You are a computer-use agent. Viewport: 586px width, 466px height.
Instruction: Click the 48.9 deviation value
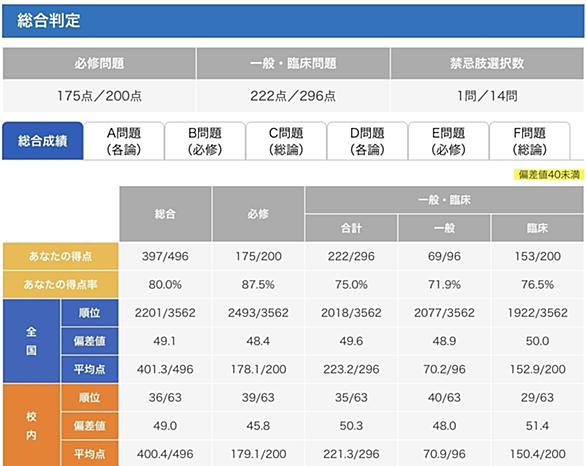coord(444,341)
